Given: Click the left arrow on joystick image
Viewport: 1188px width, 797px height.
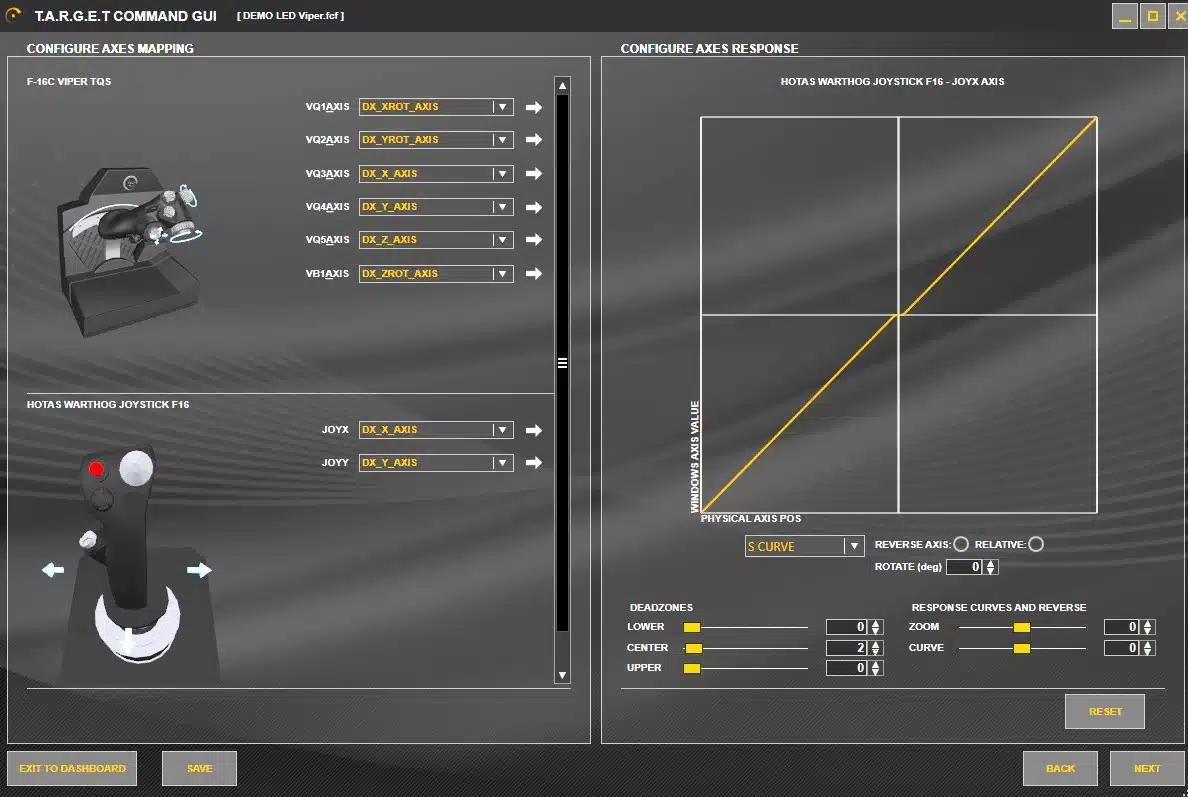Looking at the screenshot, I should coord(53,570).
